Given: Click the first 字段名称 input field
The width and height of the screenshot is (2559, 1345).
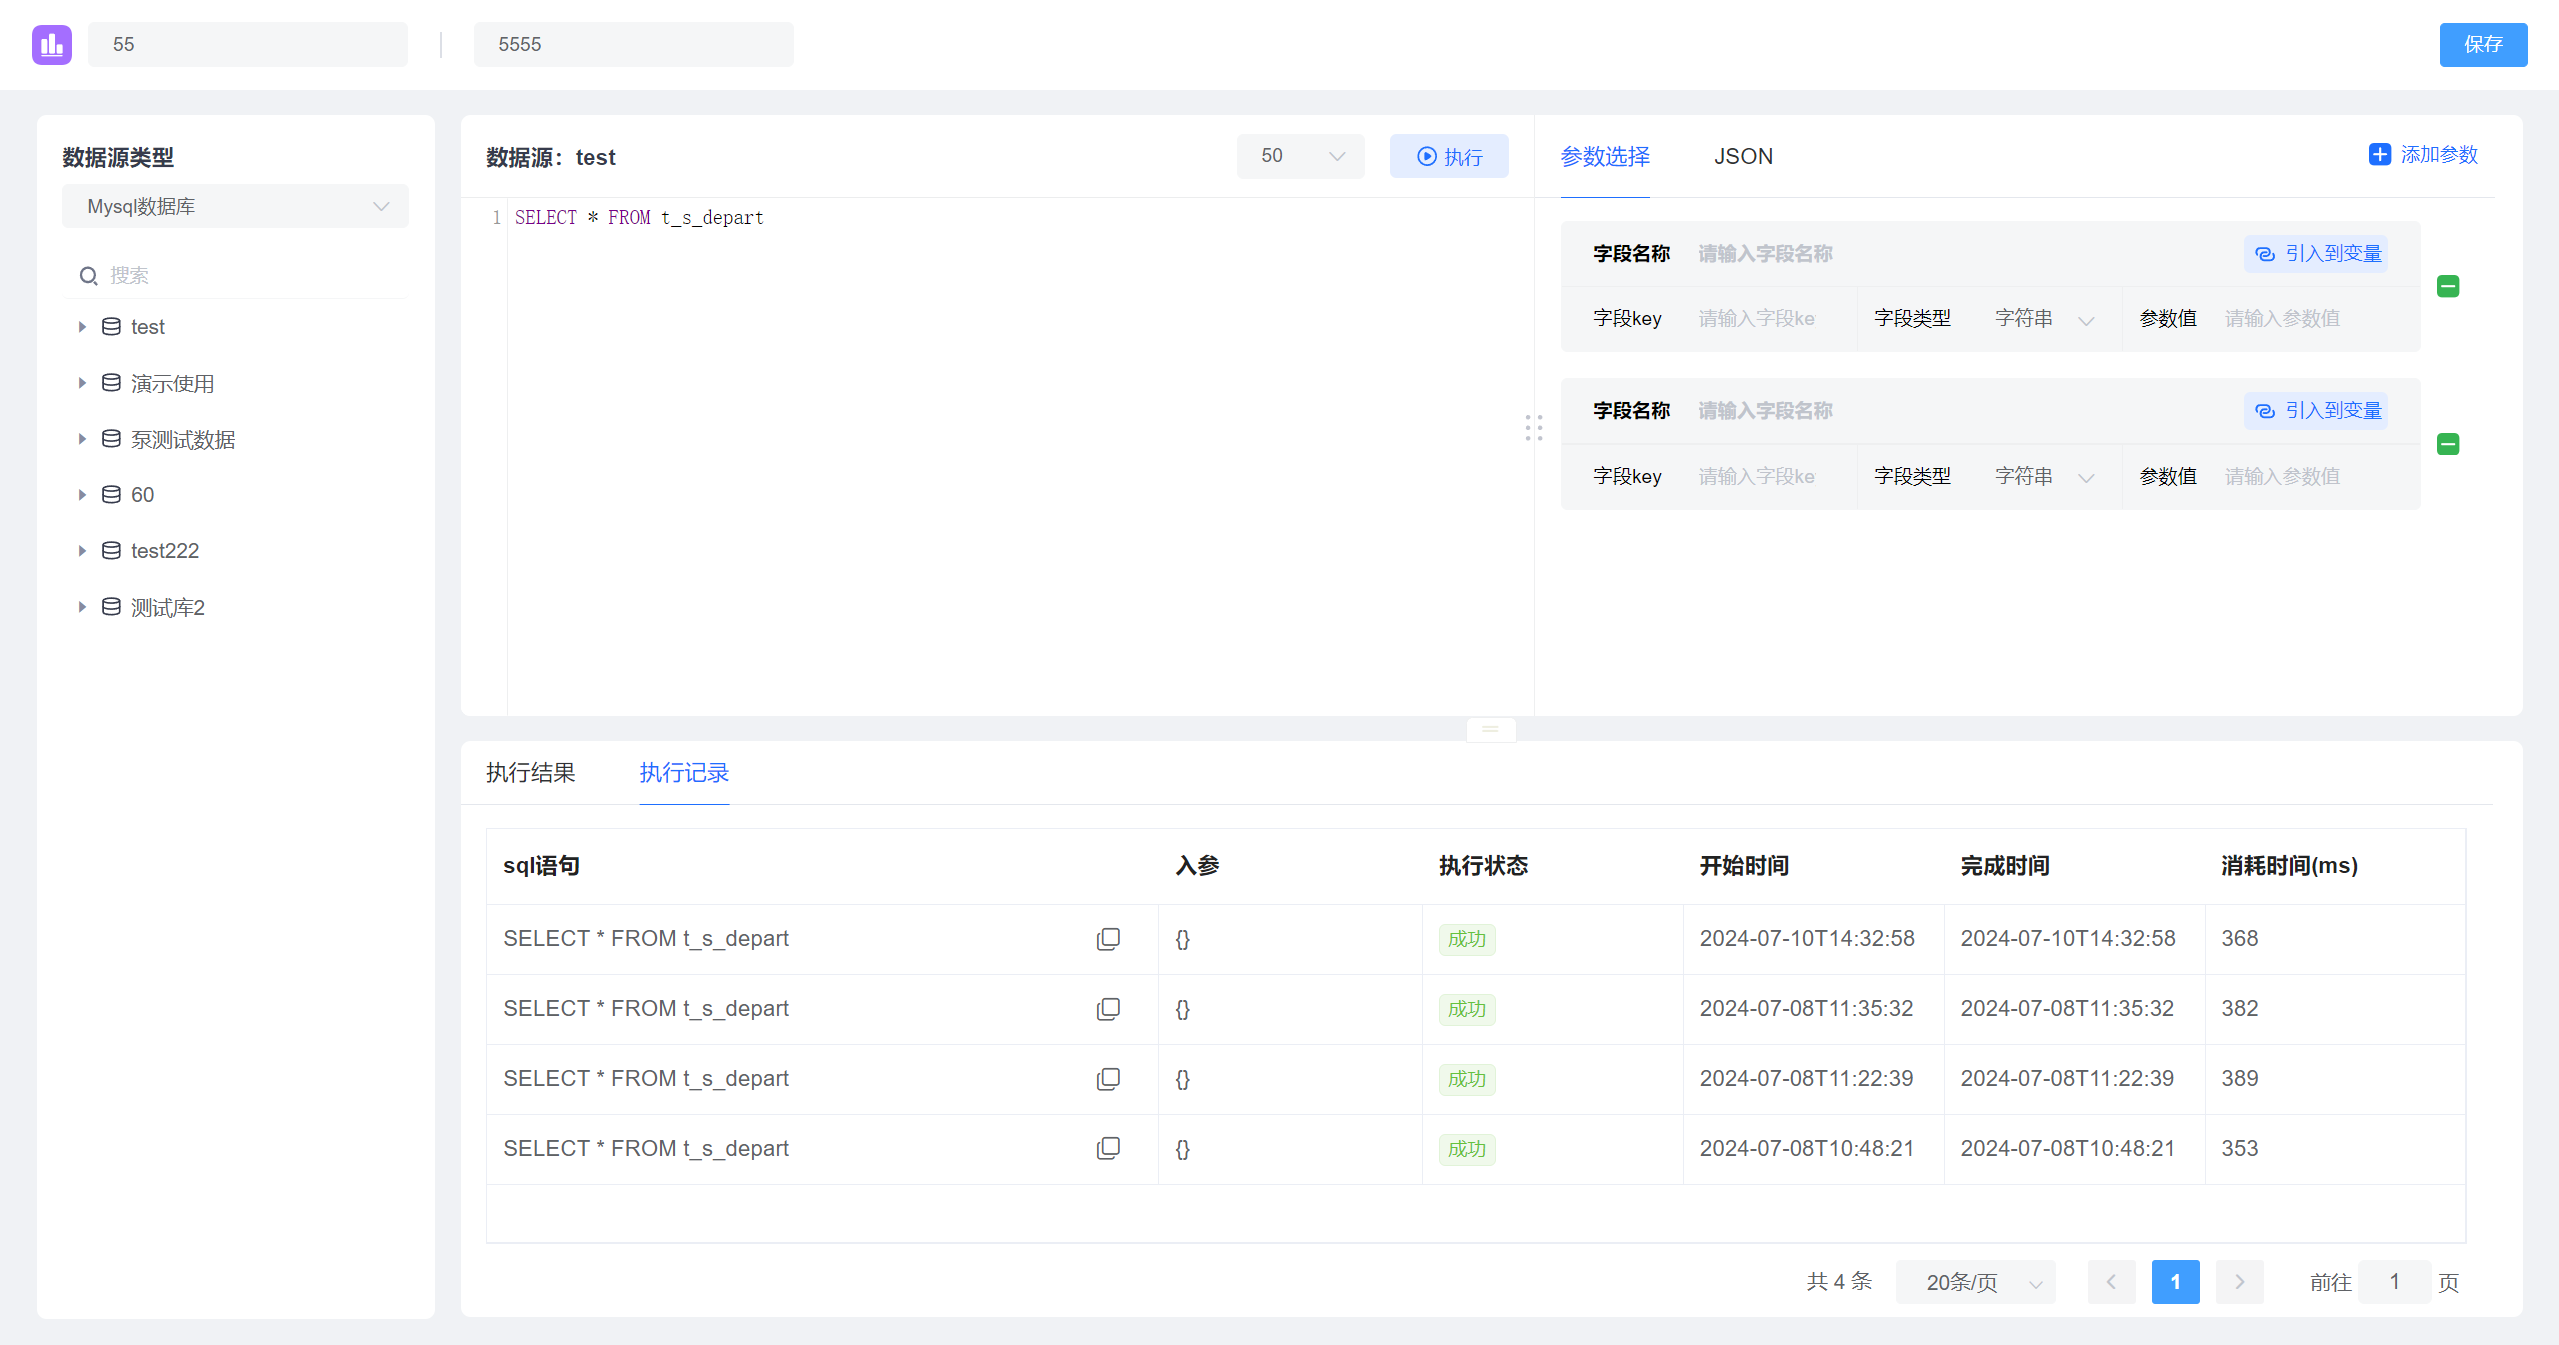Looking at the screenshot, I should [x=1960, y=254].
